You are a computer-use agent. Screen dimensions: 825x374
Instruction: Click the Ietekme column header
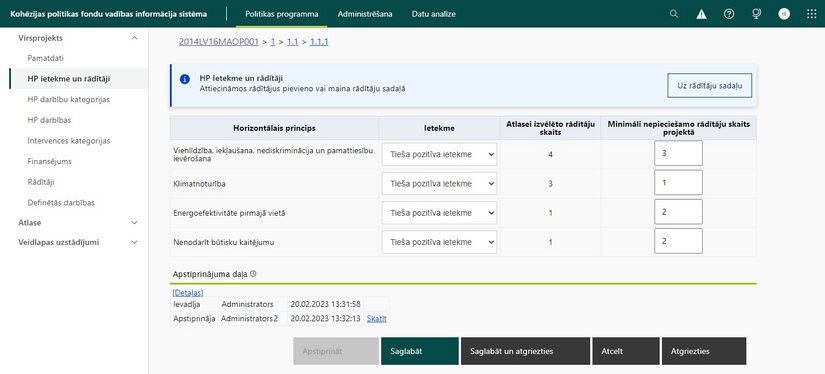[x=439, y=128]
